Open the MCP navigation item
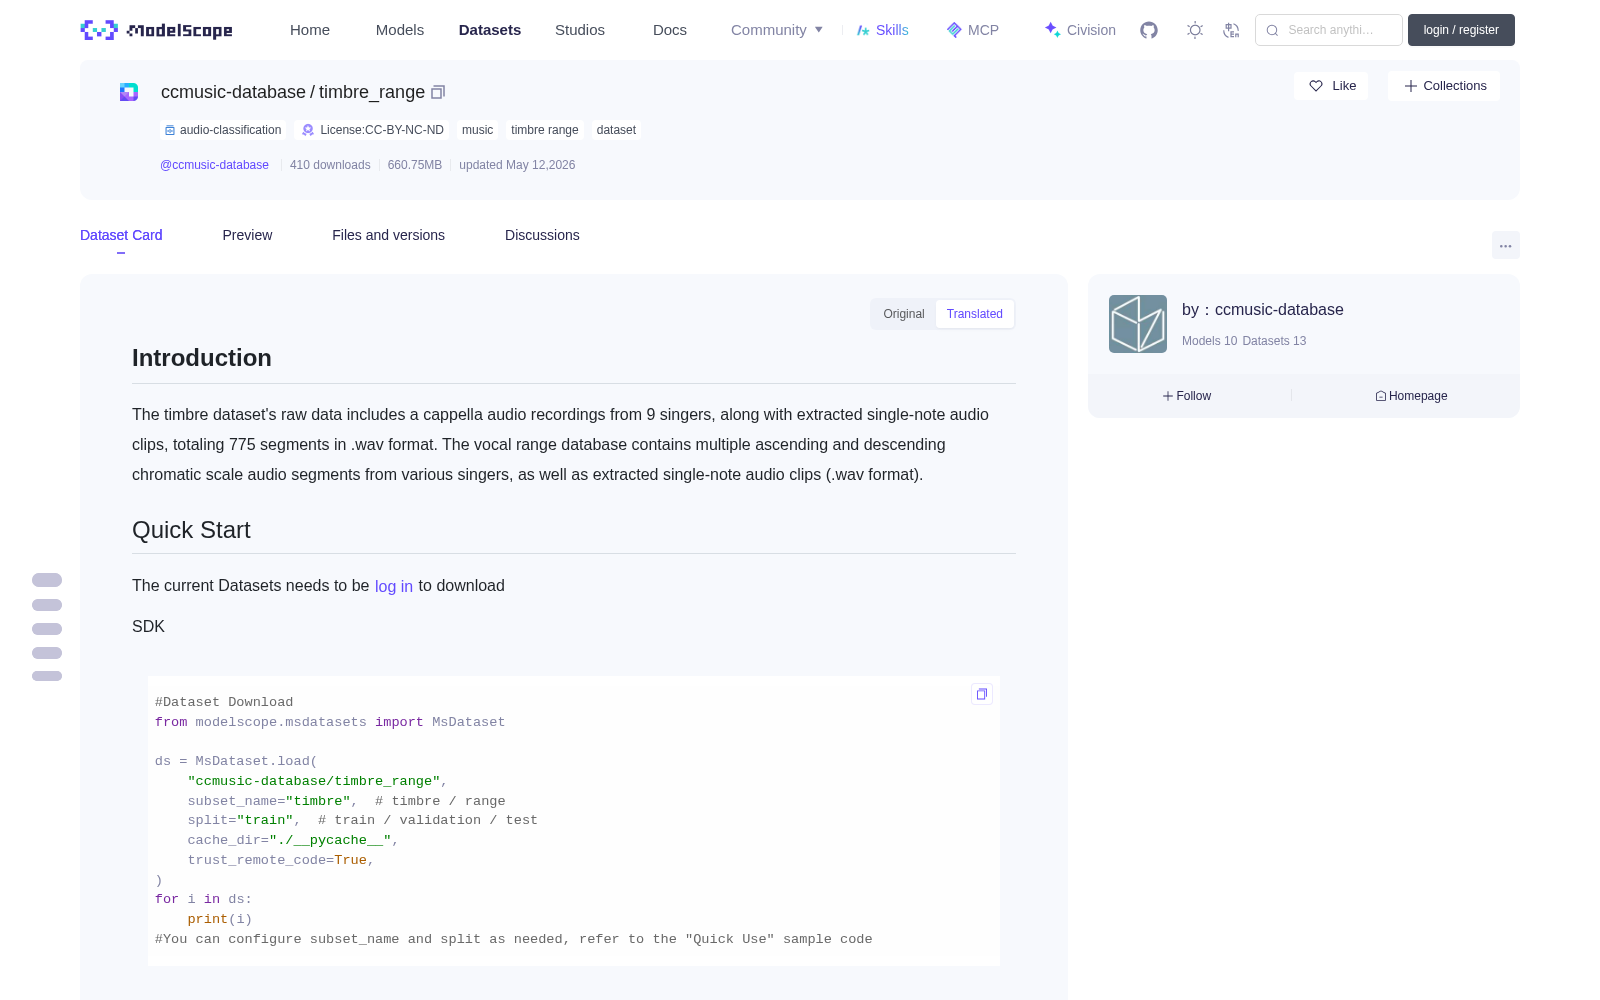 pos(973,30)
